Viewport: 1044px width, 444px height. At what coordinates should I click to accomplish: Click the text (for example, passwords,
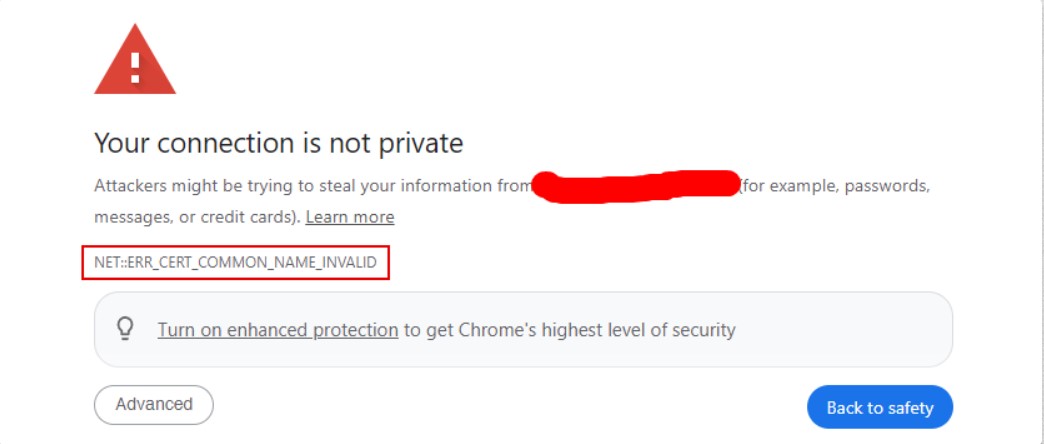point(835,186)
